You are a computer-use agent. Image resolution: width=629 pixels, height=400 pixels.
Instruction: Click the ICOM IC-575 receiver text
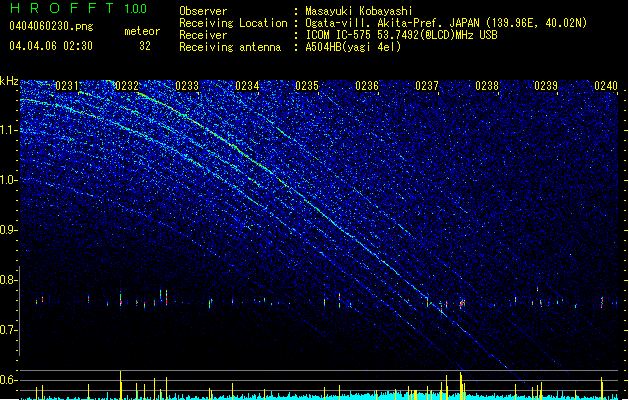[402, 35]
